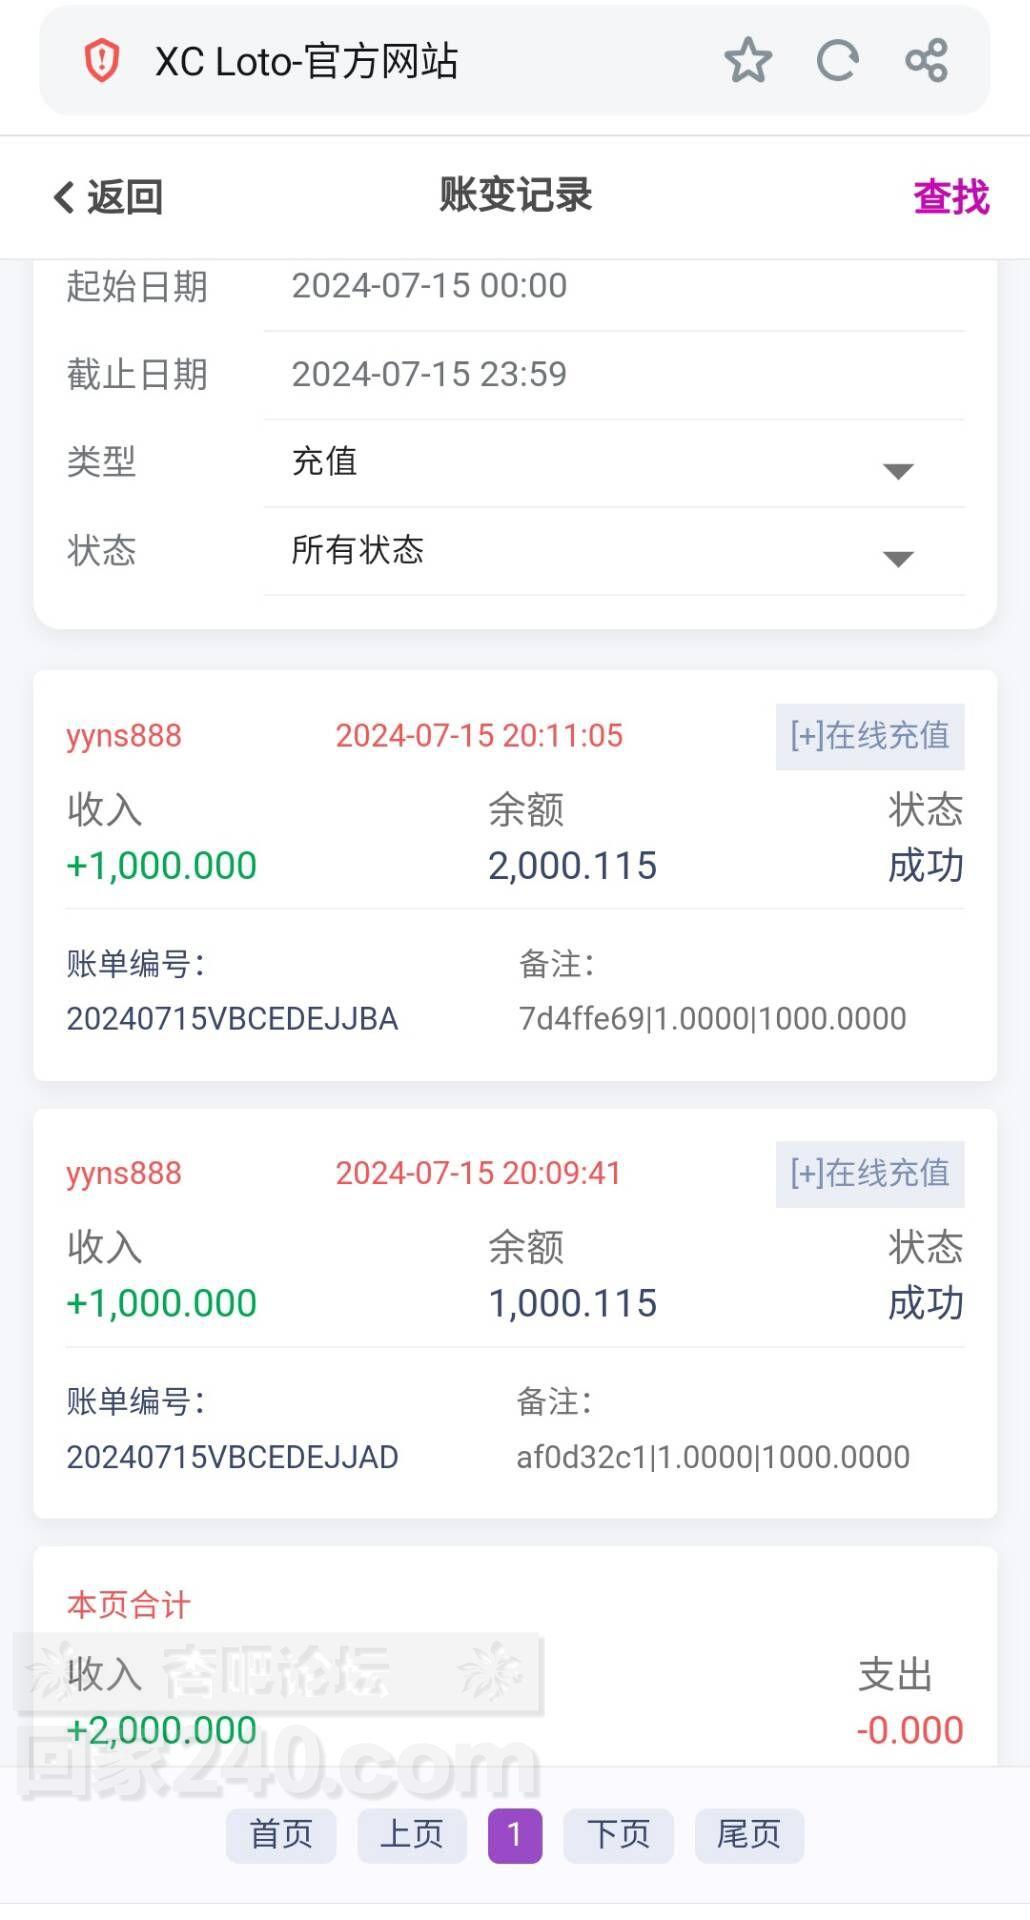Open the 起始日期 date field
Screen dimensions: 1030x1920
pos(614,286)
